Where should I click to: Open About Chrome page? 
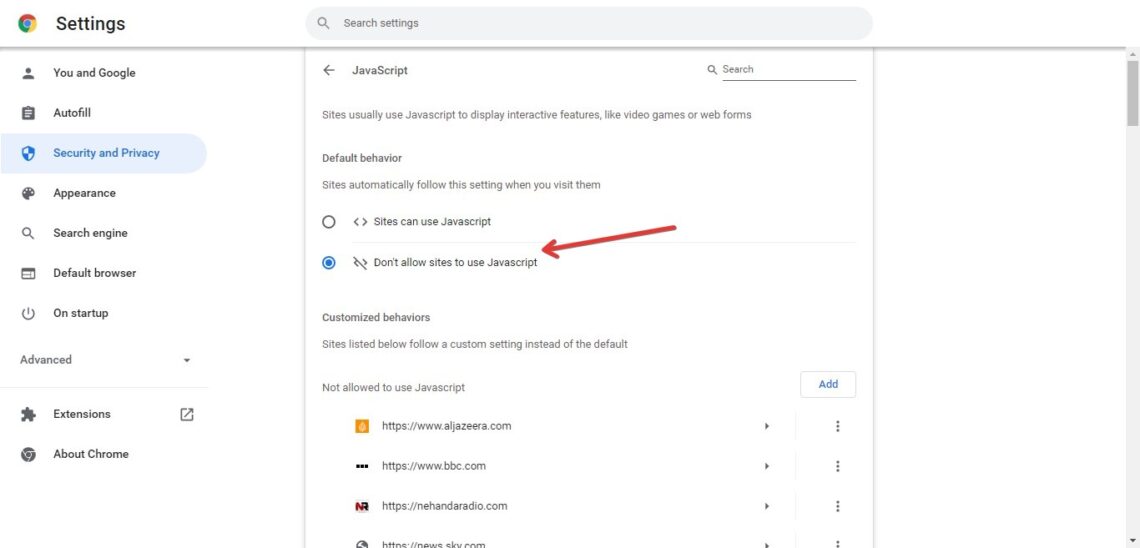(x=90, y=454)
